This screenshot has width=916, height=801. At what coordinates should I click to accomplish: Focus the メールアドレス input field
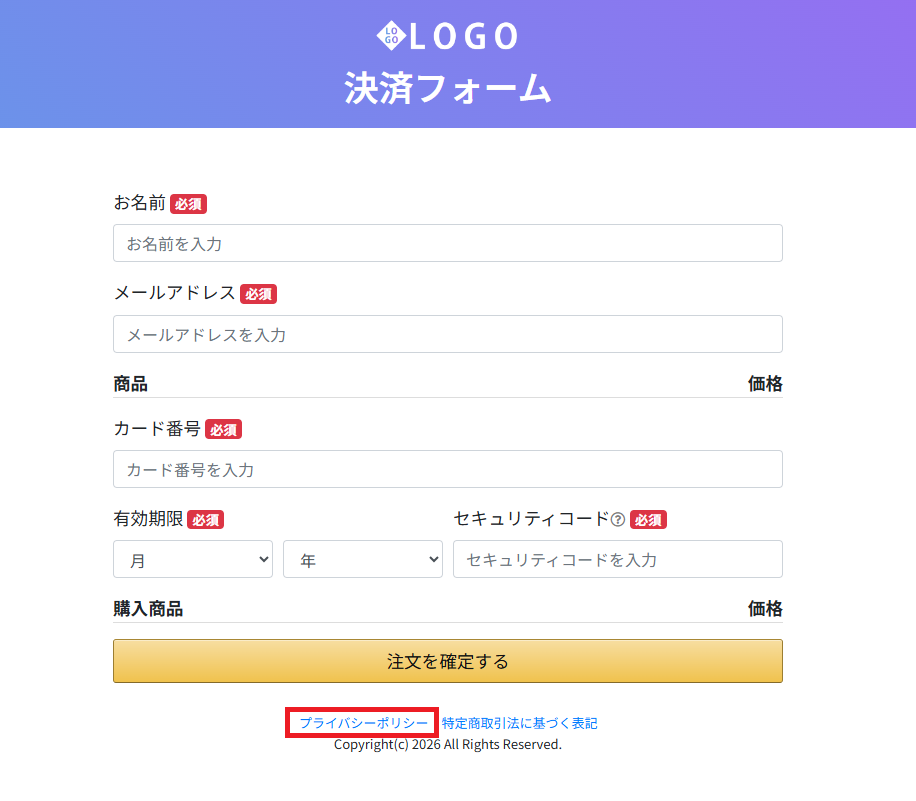[447, 334]
